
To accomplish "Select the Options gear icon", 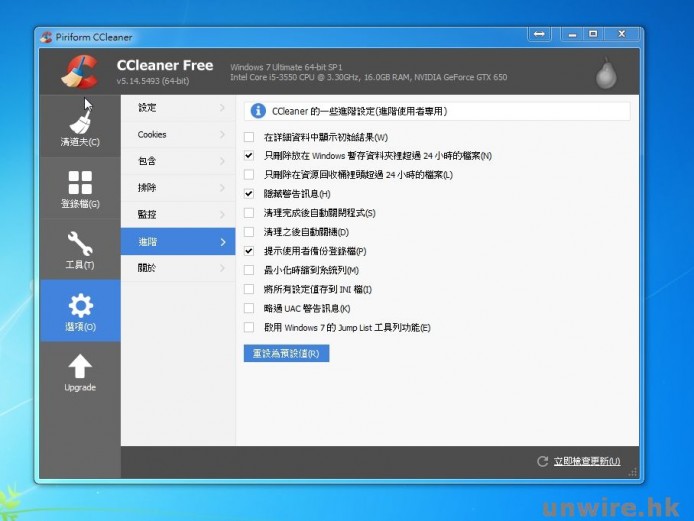I will (80, 309).
